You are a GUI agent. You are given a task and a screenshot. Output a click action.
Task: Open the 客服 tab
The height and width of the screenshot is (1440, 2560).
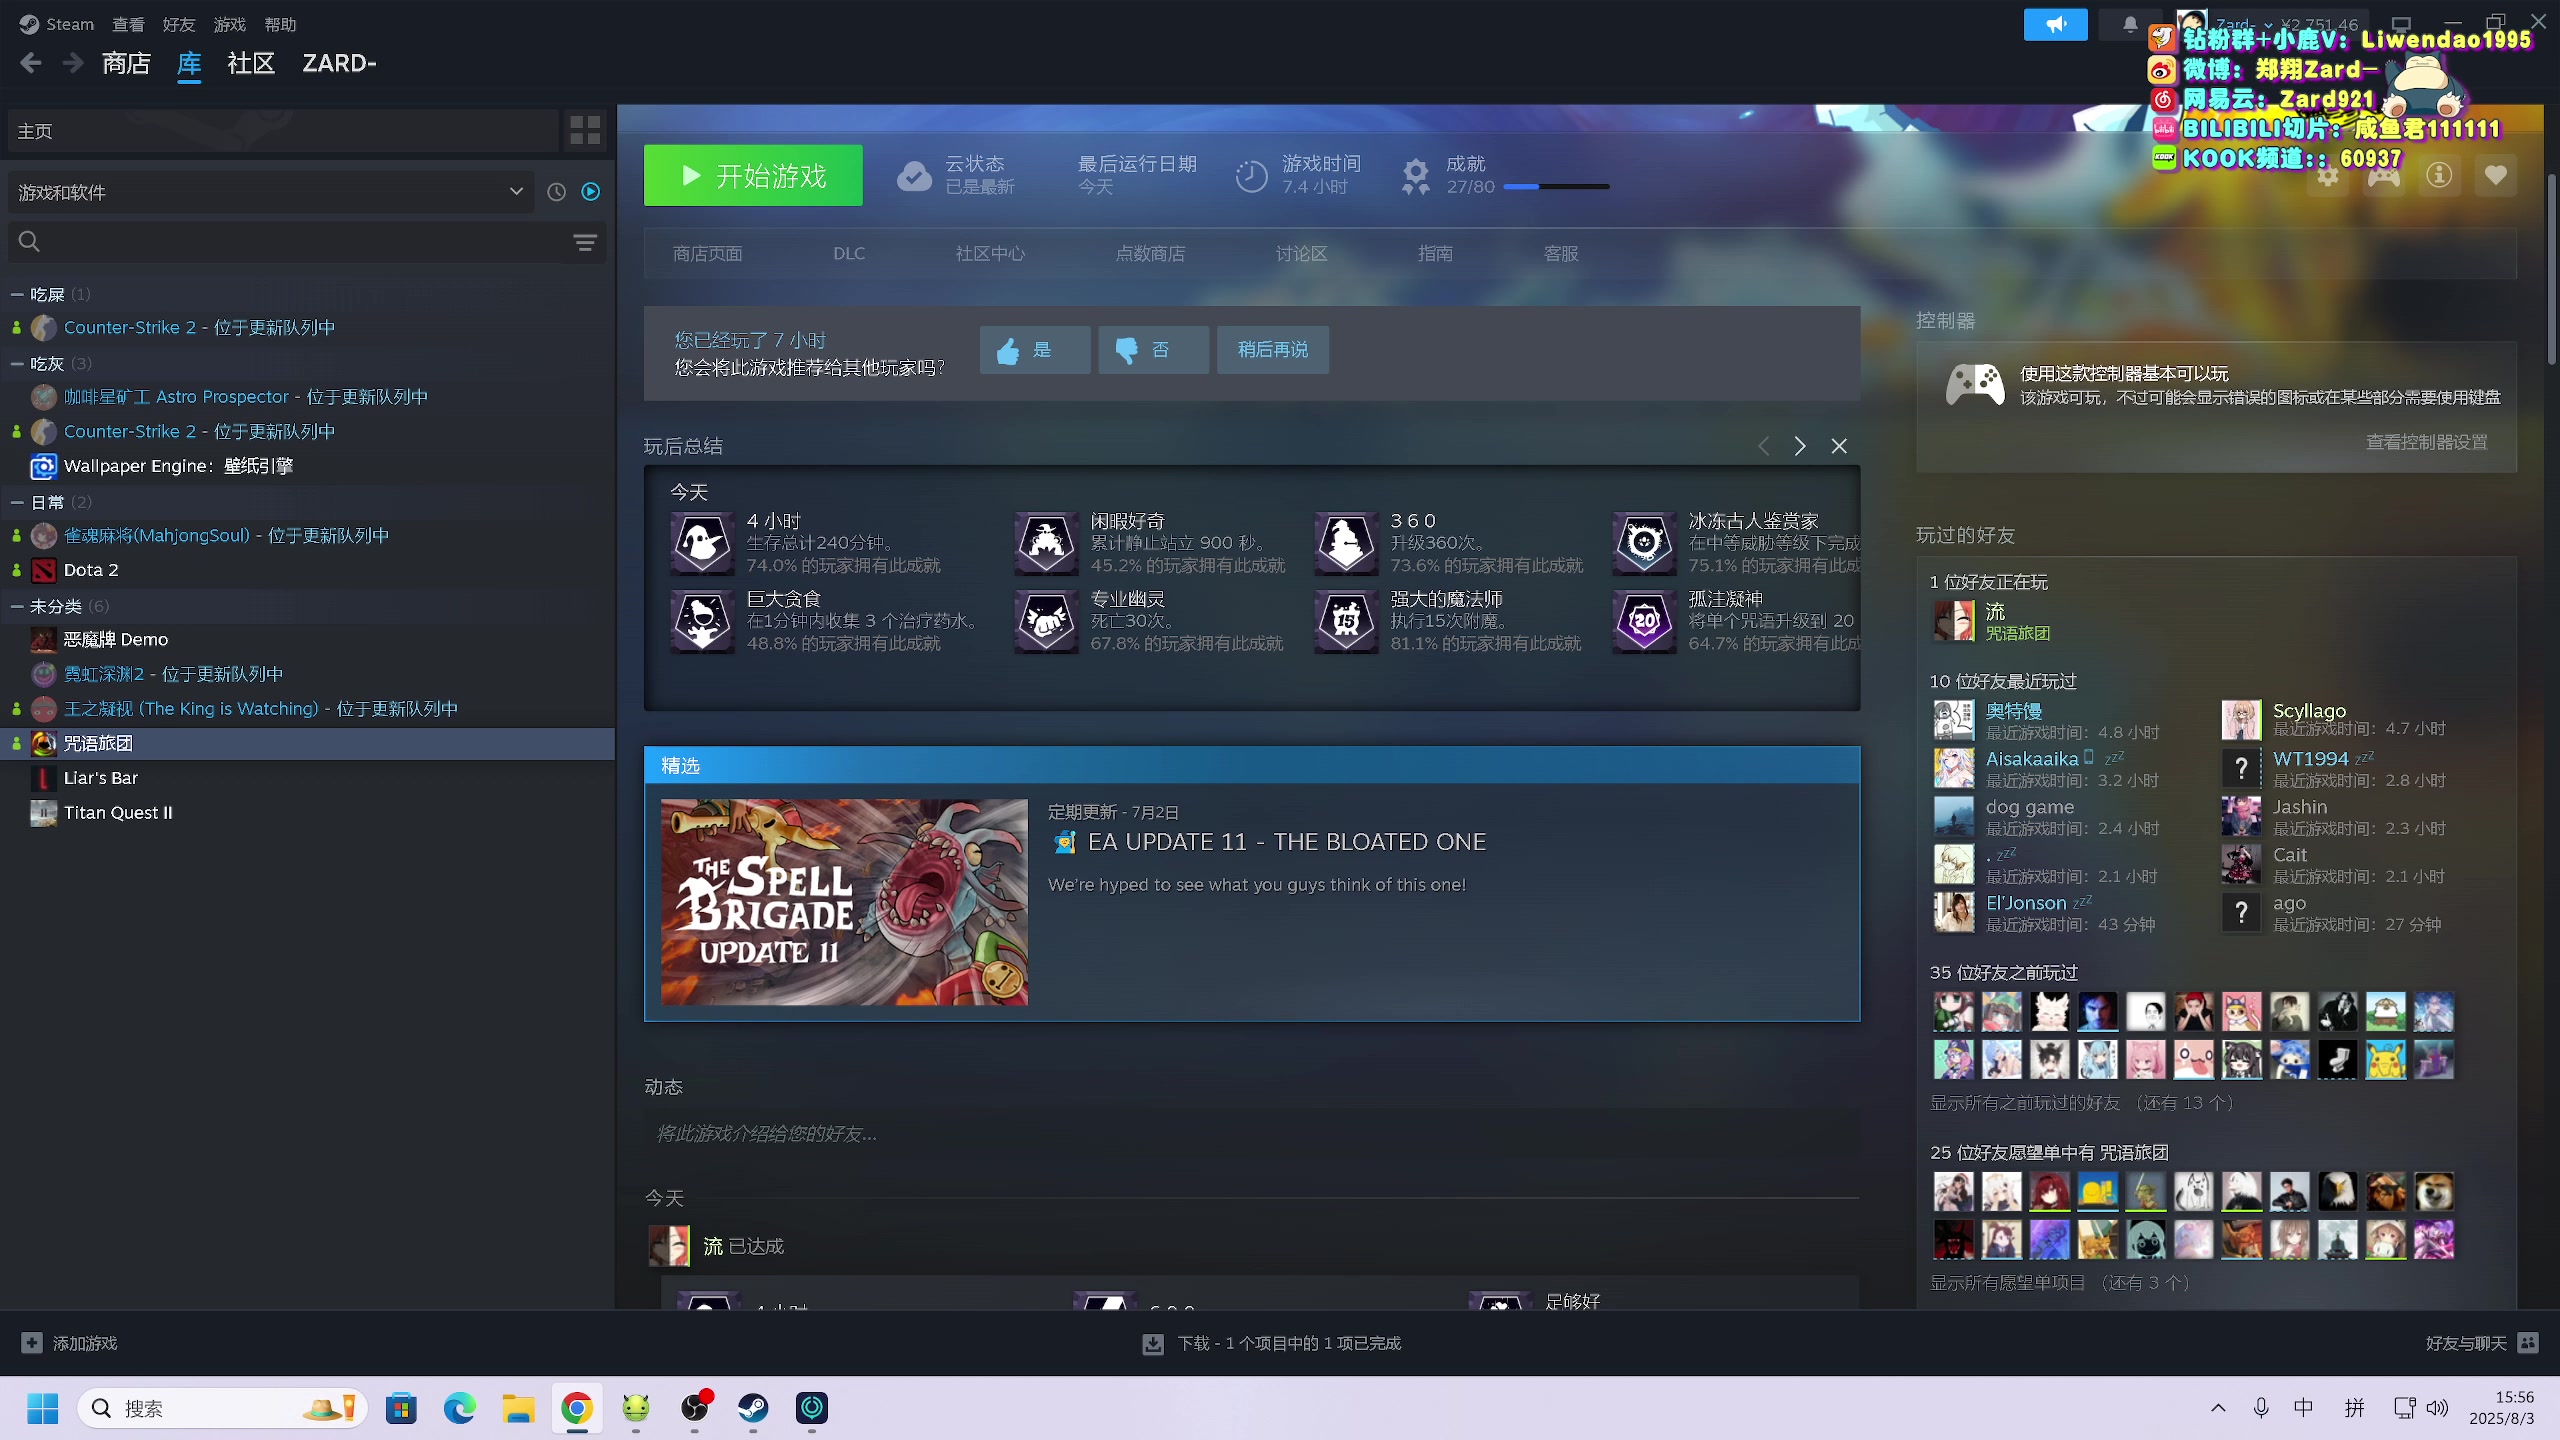1561,254
